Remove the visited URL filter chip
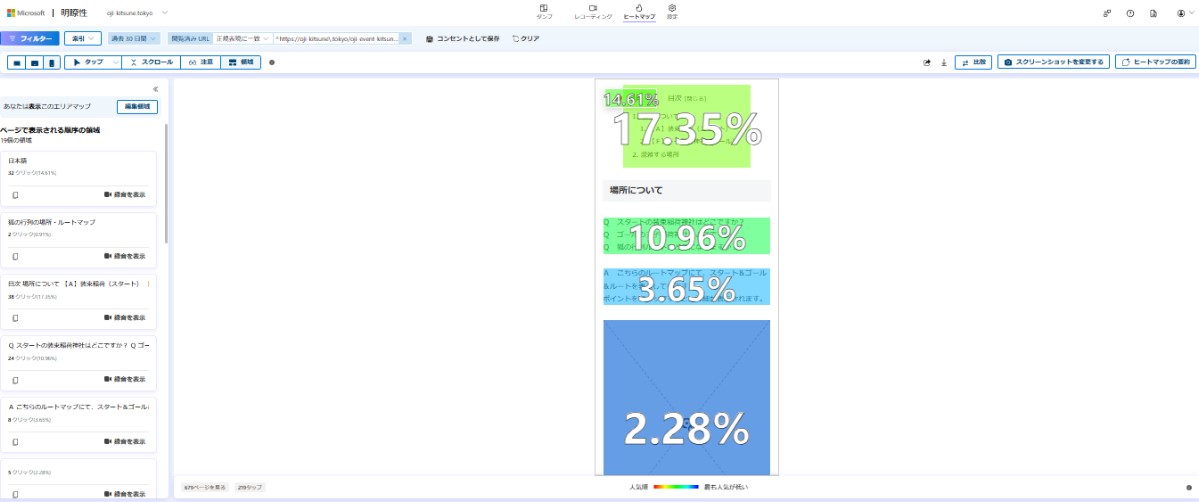The image size is (1199, 502). (x=405, y=38)
